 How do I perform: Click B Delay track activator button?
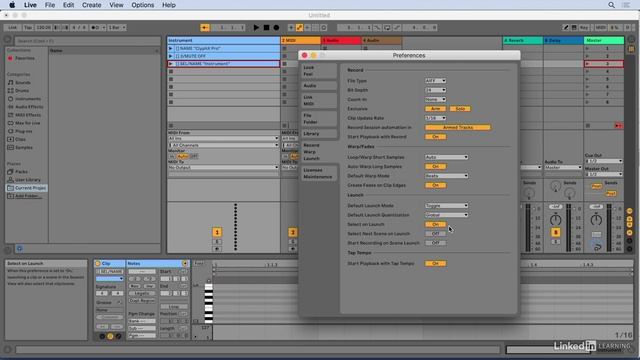555,232
